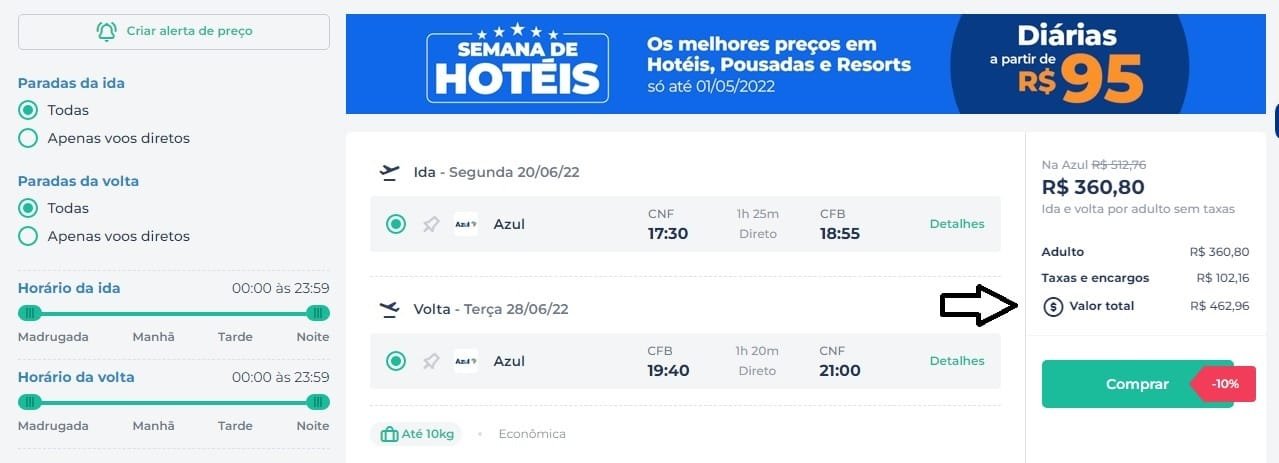Click the luggage icon labeled Até 10kg
This screenshot has height=463, width=1279.
(390, 434)
